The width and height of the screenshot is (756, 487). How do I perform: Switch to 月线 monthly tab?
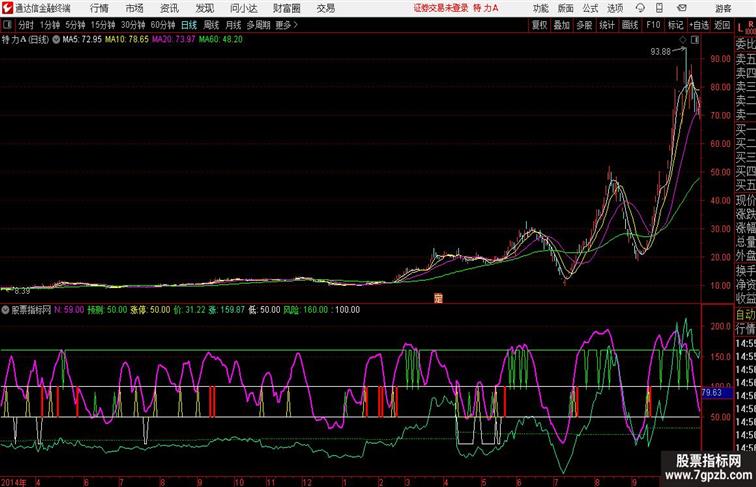(x=233, y=25)
